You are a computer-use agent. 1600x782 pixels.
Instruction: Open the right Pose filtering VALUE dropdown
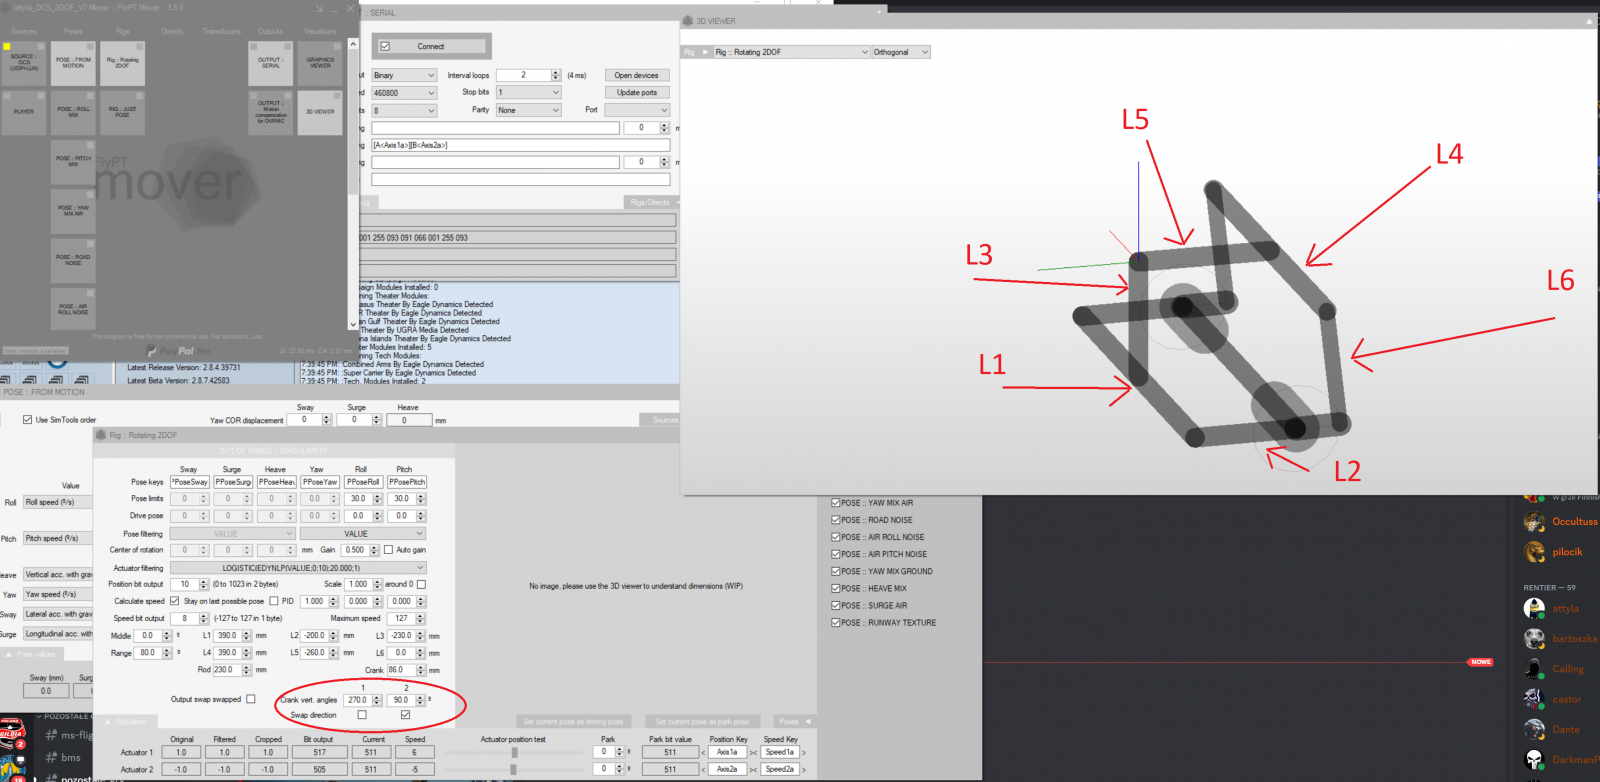coord(362,534)
